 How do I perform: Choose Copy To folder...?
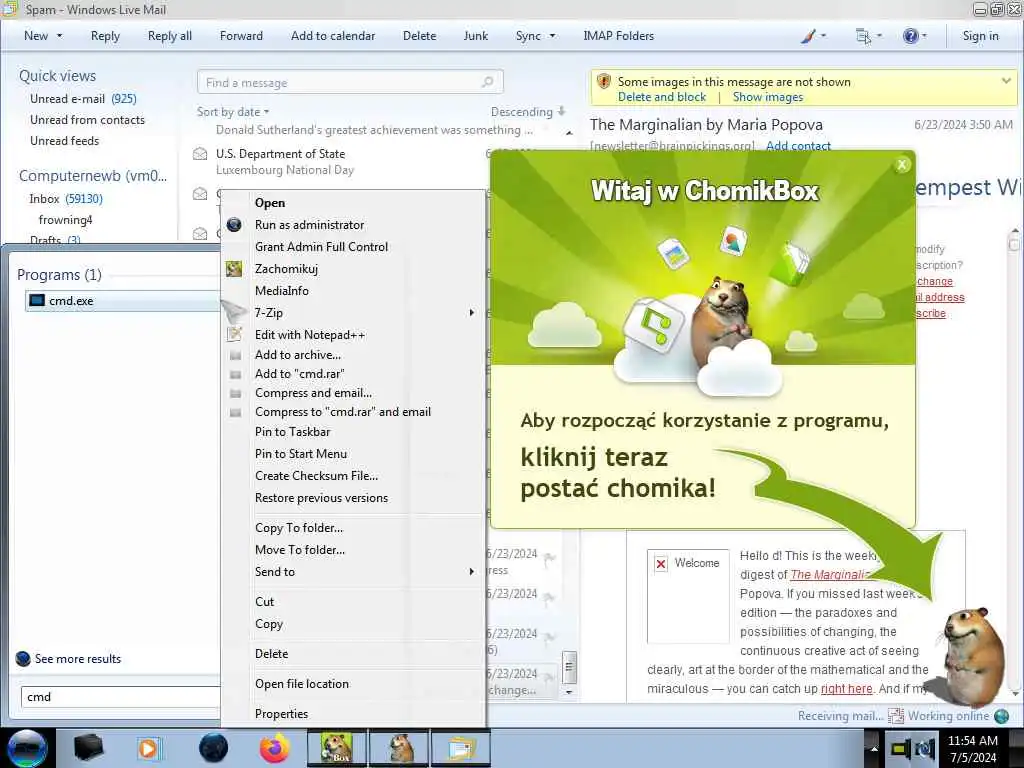point(299,528)
